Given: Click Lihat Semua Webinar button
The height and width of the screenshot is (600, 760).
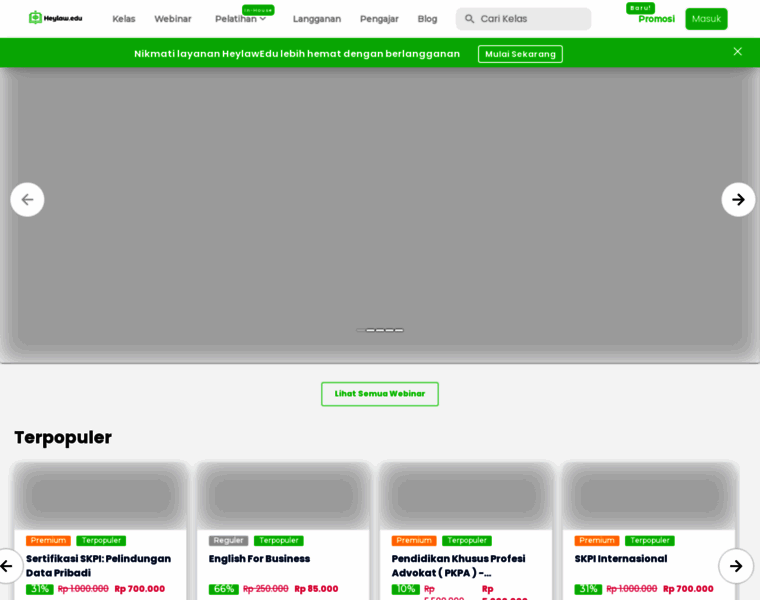Looking at the screenshot, I should [380, 394].
